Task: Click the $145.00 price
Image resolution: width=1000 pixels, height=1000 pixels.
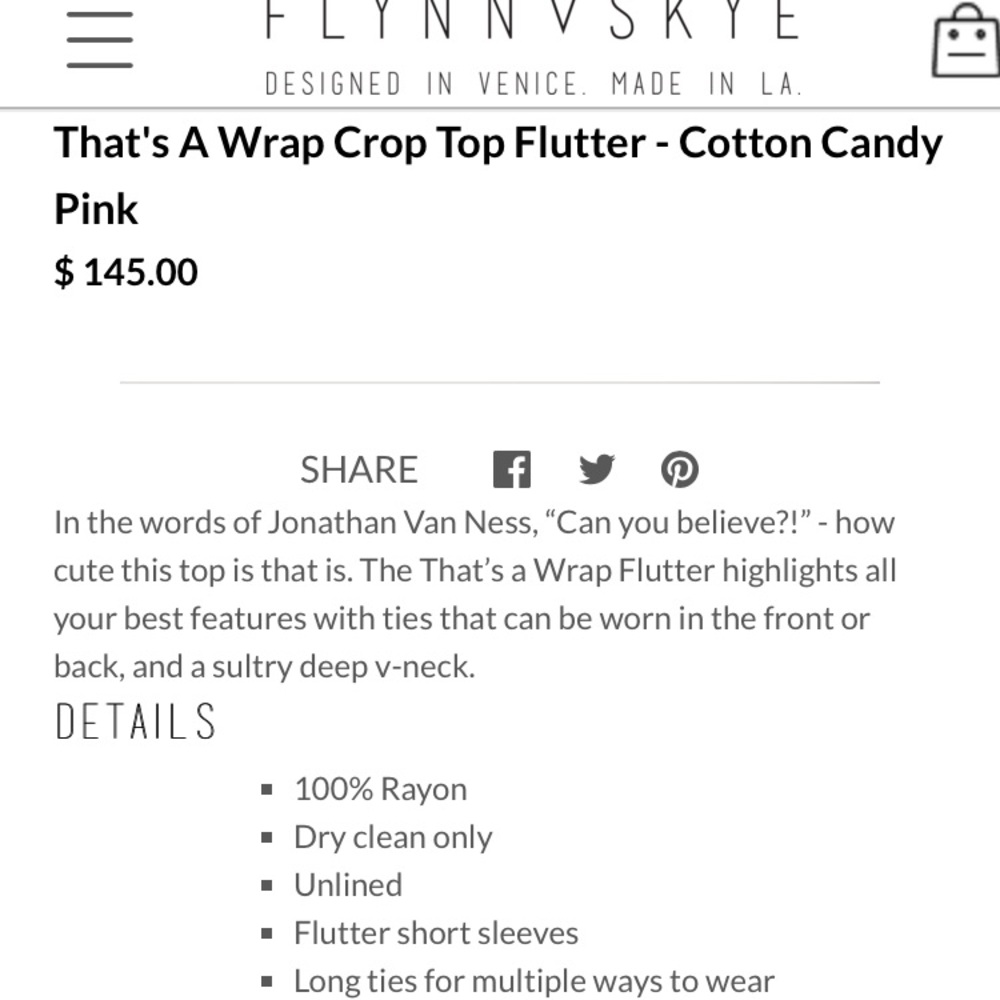Action: coord(126,272)
